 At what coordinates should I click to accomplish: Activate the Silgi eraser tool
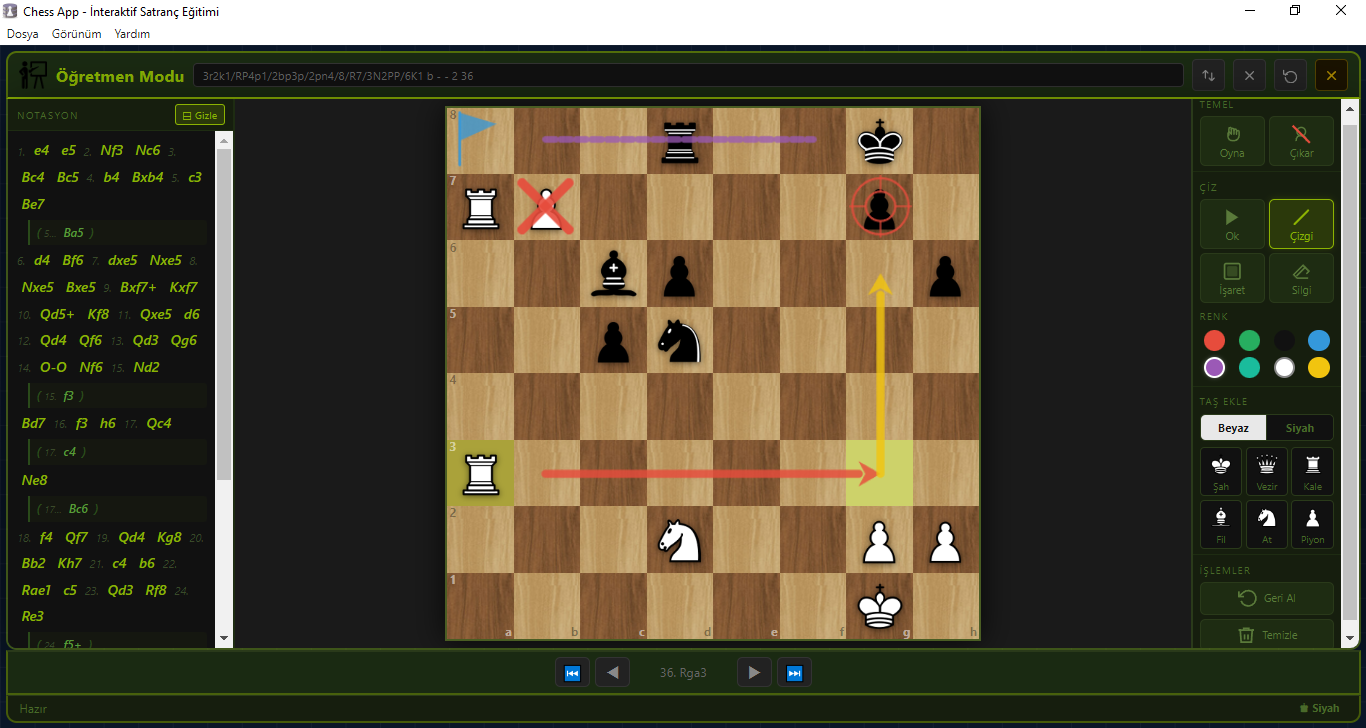point(1301,278)
